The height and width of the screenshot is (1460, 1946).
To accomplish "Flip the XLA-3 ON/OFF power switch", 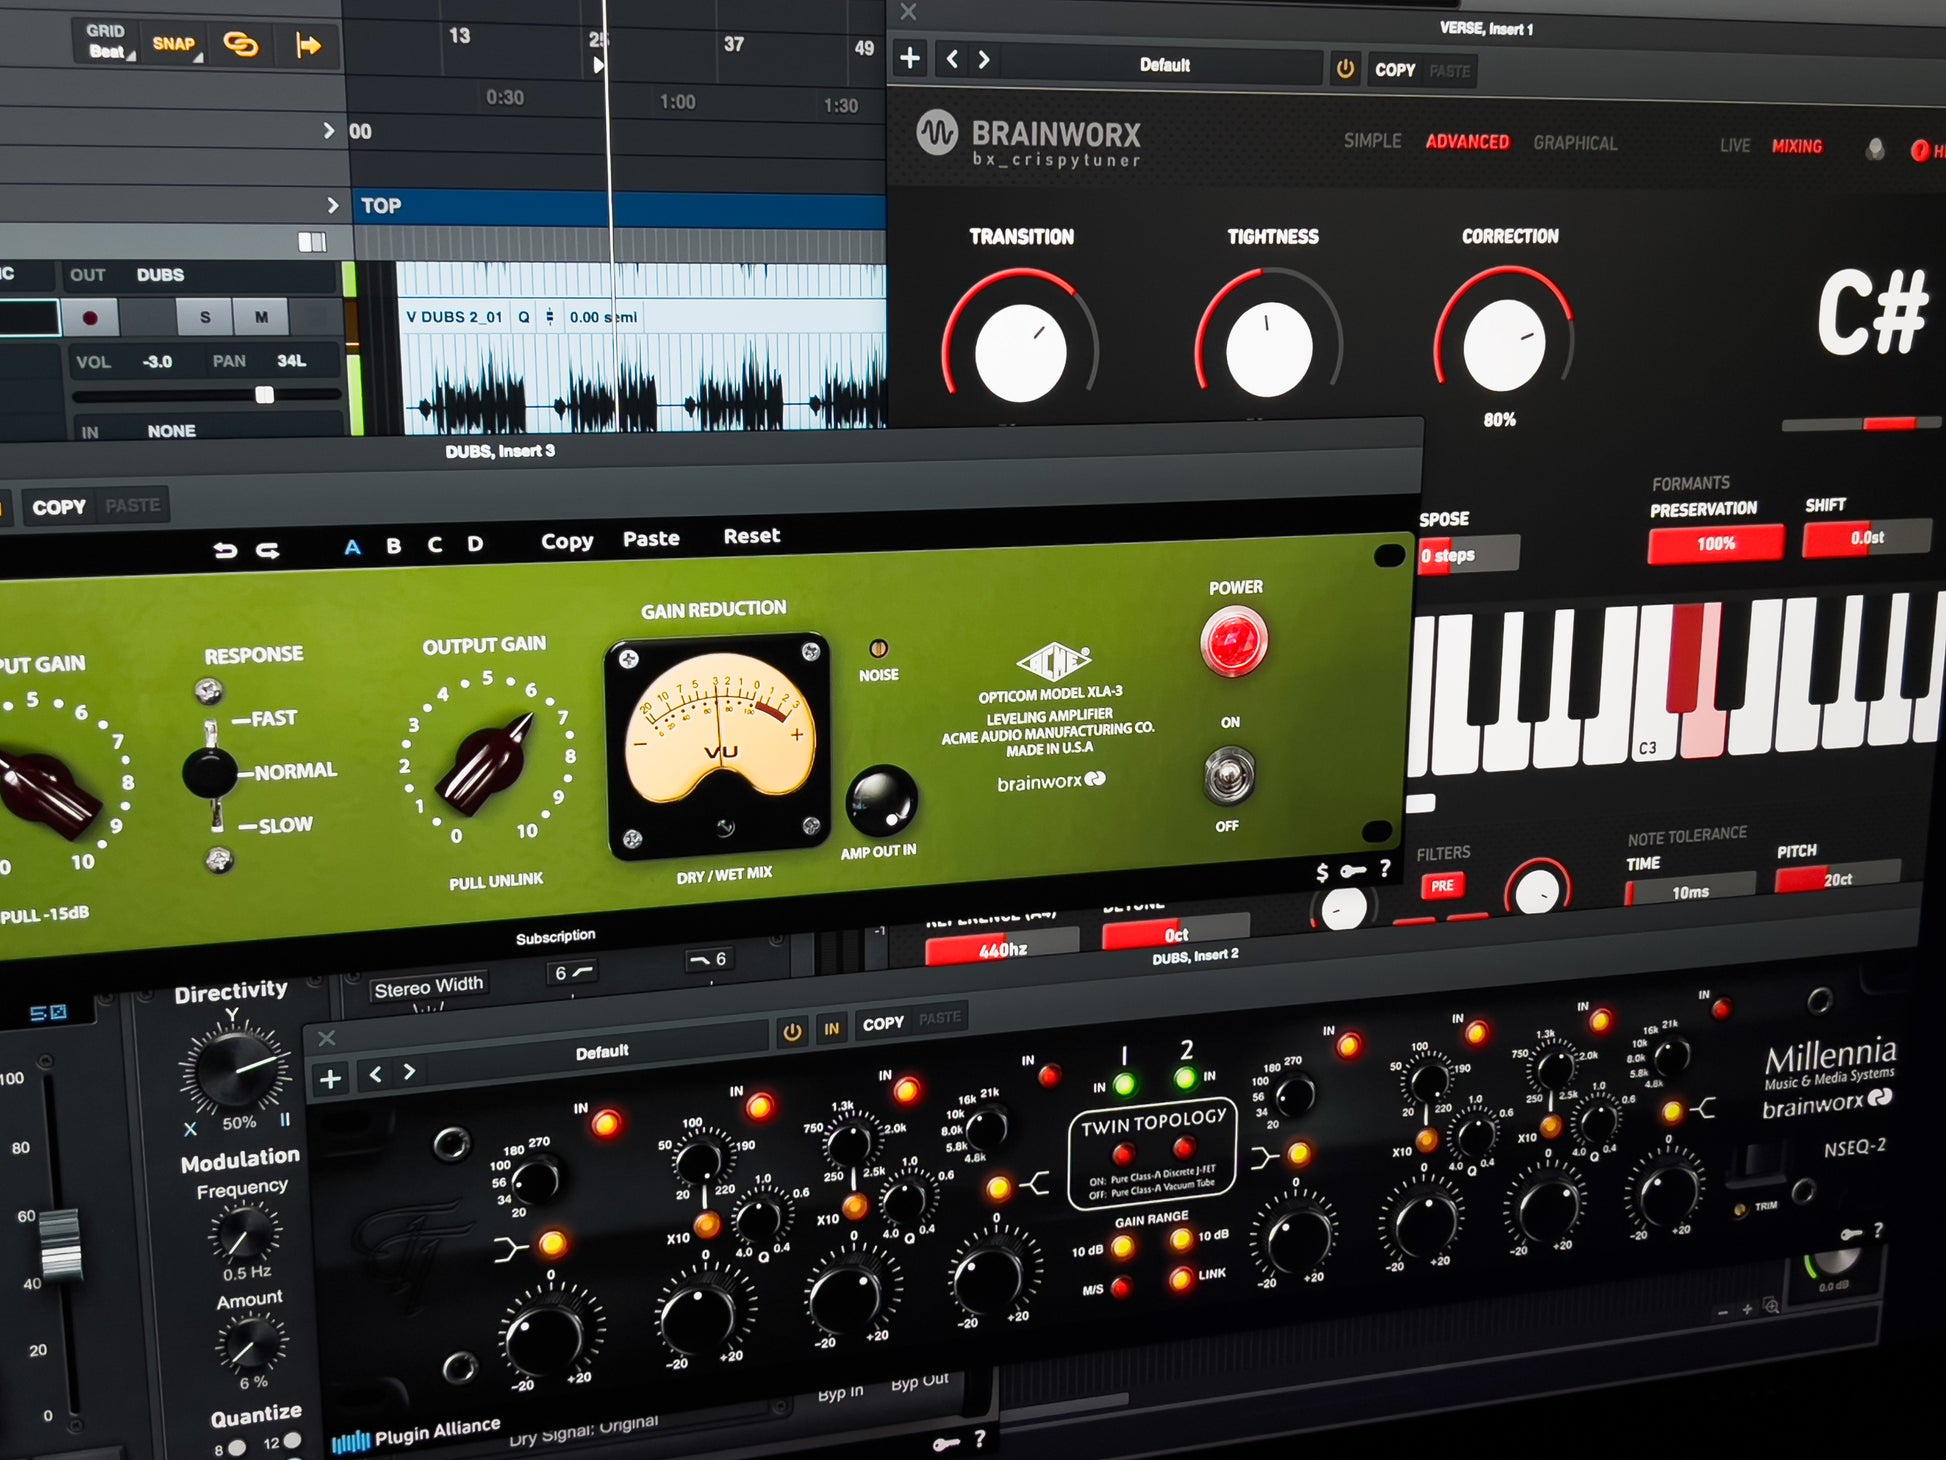I will 1229,776.
